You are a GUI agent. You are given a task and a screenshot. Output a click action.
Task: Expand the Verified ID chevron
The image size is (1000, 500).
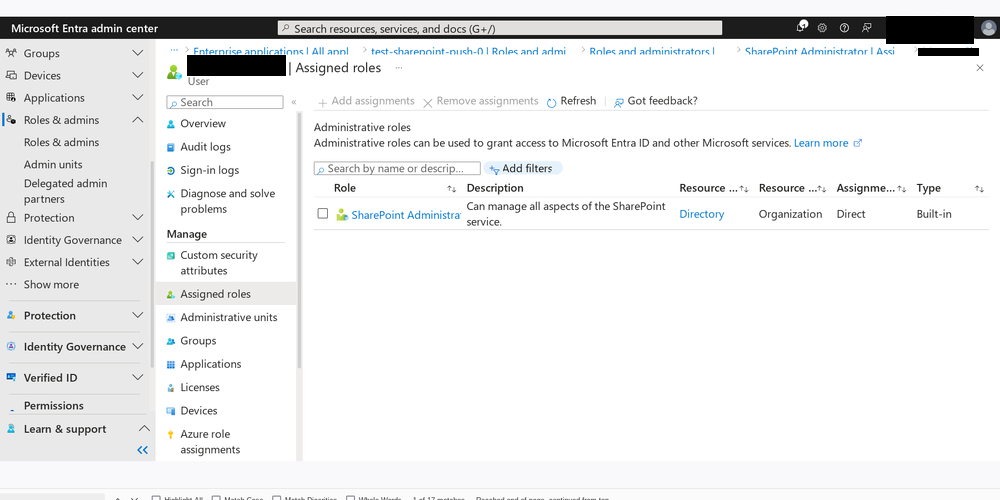pyautogui.click(x=137, y=378)
